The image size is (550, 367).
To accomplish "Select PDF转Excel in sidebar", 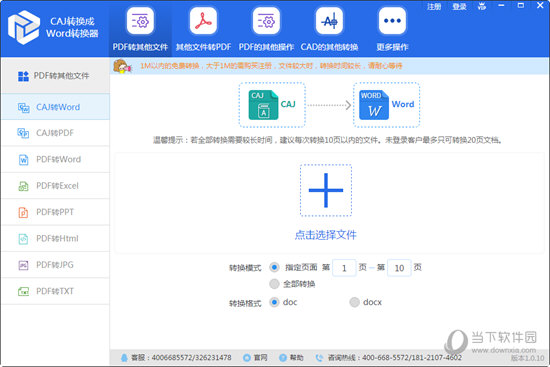I will click(x=55, y=186).
